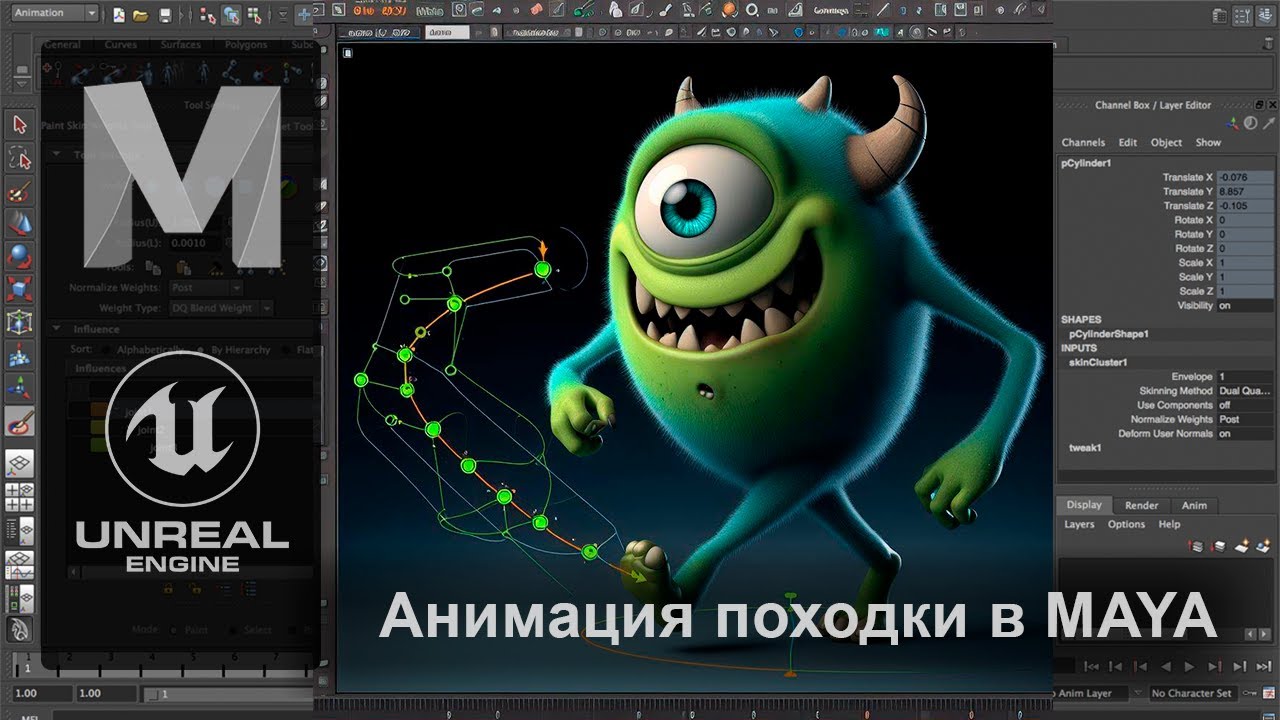Open the Normalize Weights Post dropdown in Tool Settings
Viewport: 1280px width, 720px height.
205,287
